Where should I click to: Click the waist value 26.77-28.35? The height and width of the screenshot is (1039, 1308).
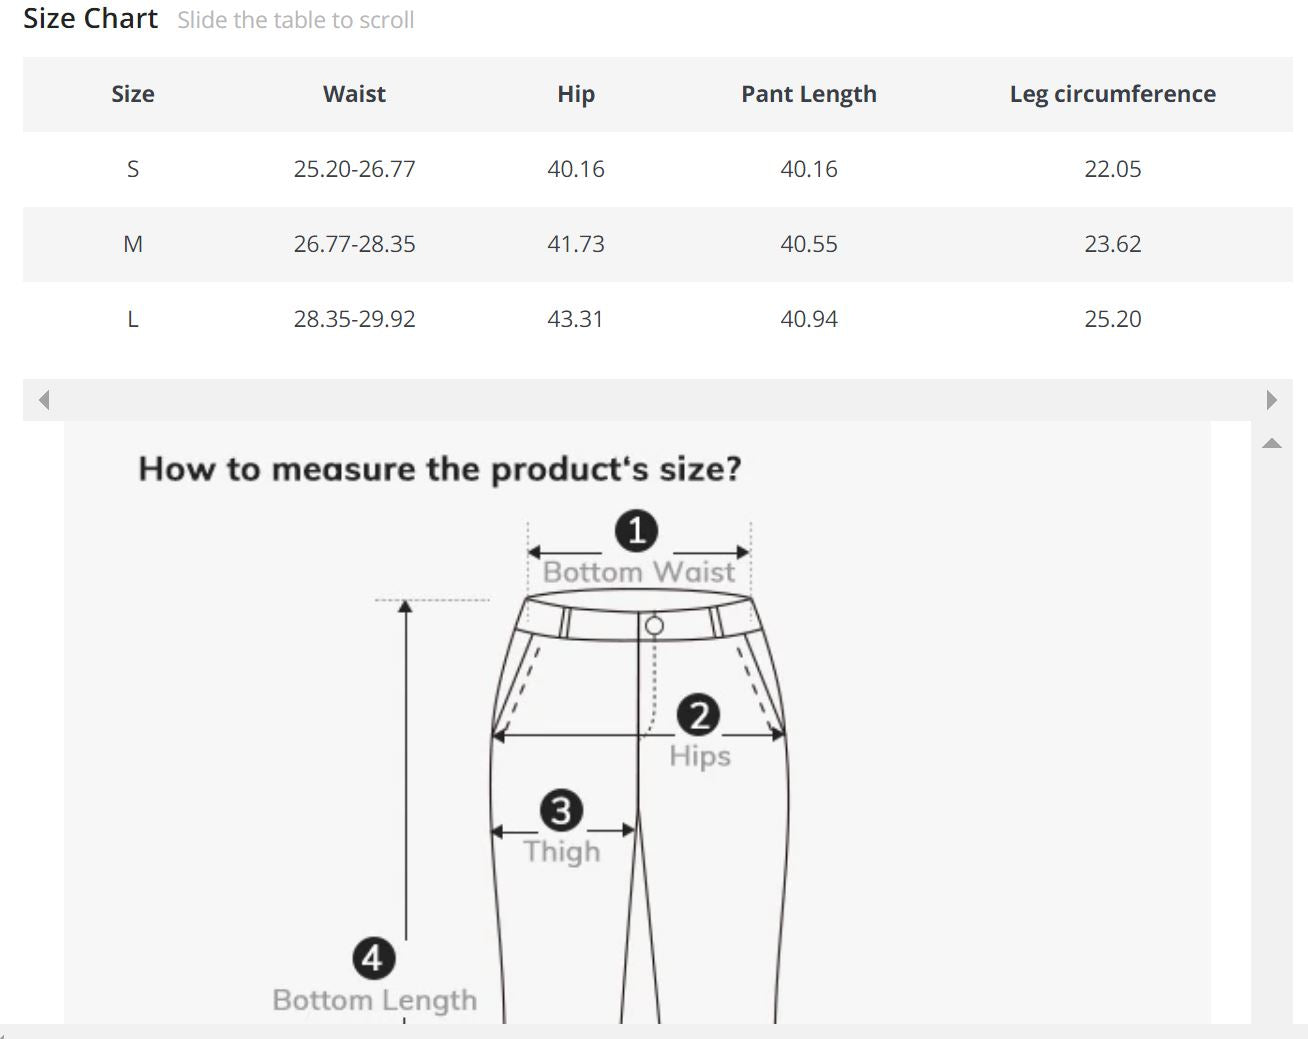[354, 244]
